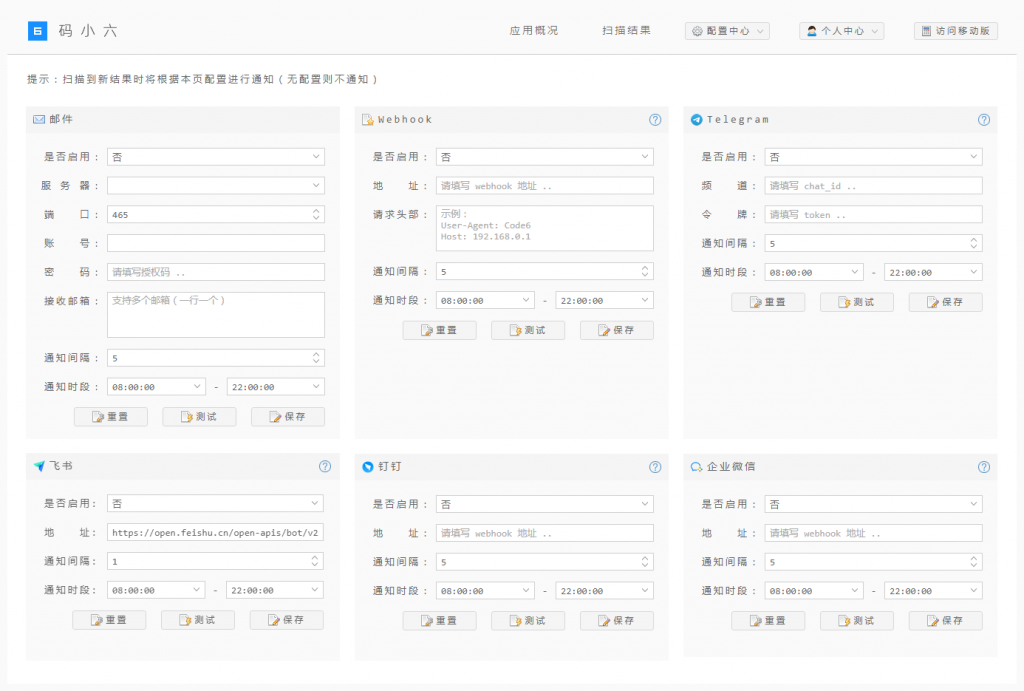Image resolution: width=1024 pixels, height=691 pixels.
Task: Focus the 接收邮箱 textarea
Action: [216, 315]
